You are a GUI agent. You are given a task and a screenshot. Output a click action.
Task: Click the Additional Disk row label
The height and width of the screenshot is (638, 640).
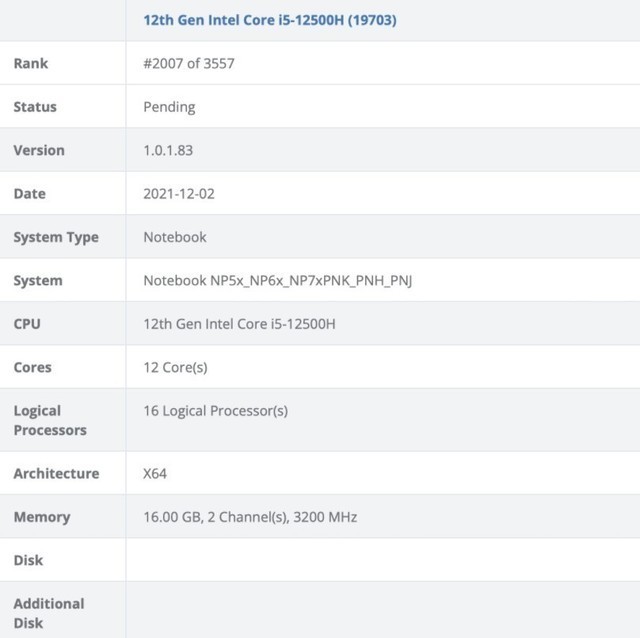49,613
